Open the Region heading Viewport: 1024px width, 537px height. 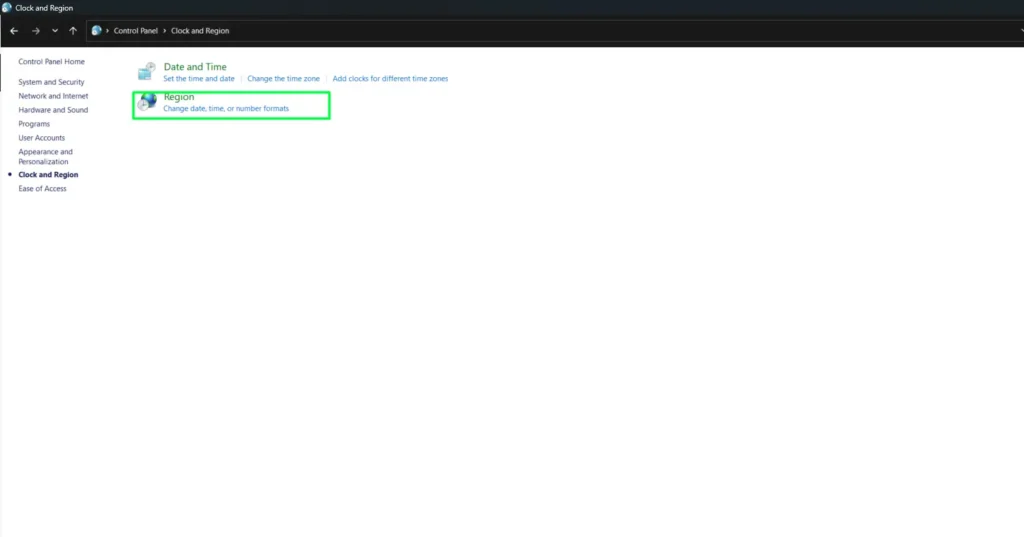pos(178,97)
